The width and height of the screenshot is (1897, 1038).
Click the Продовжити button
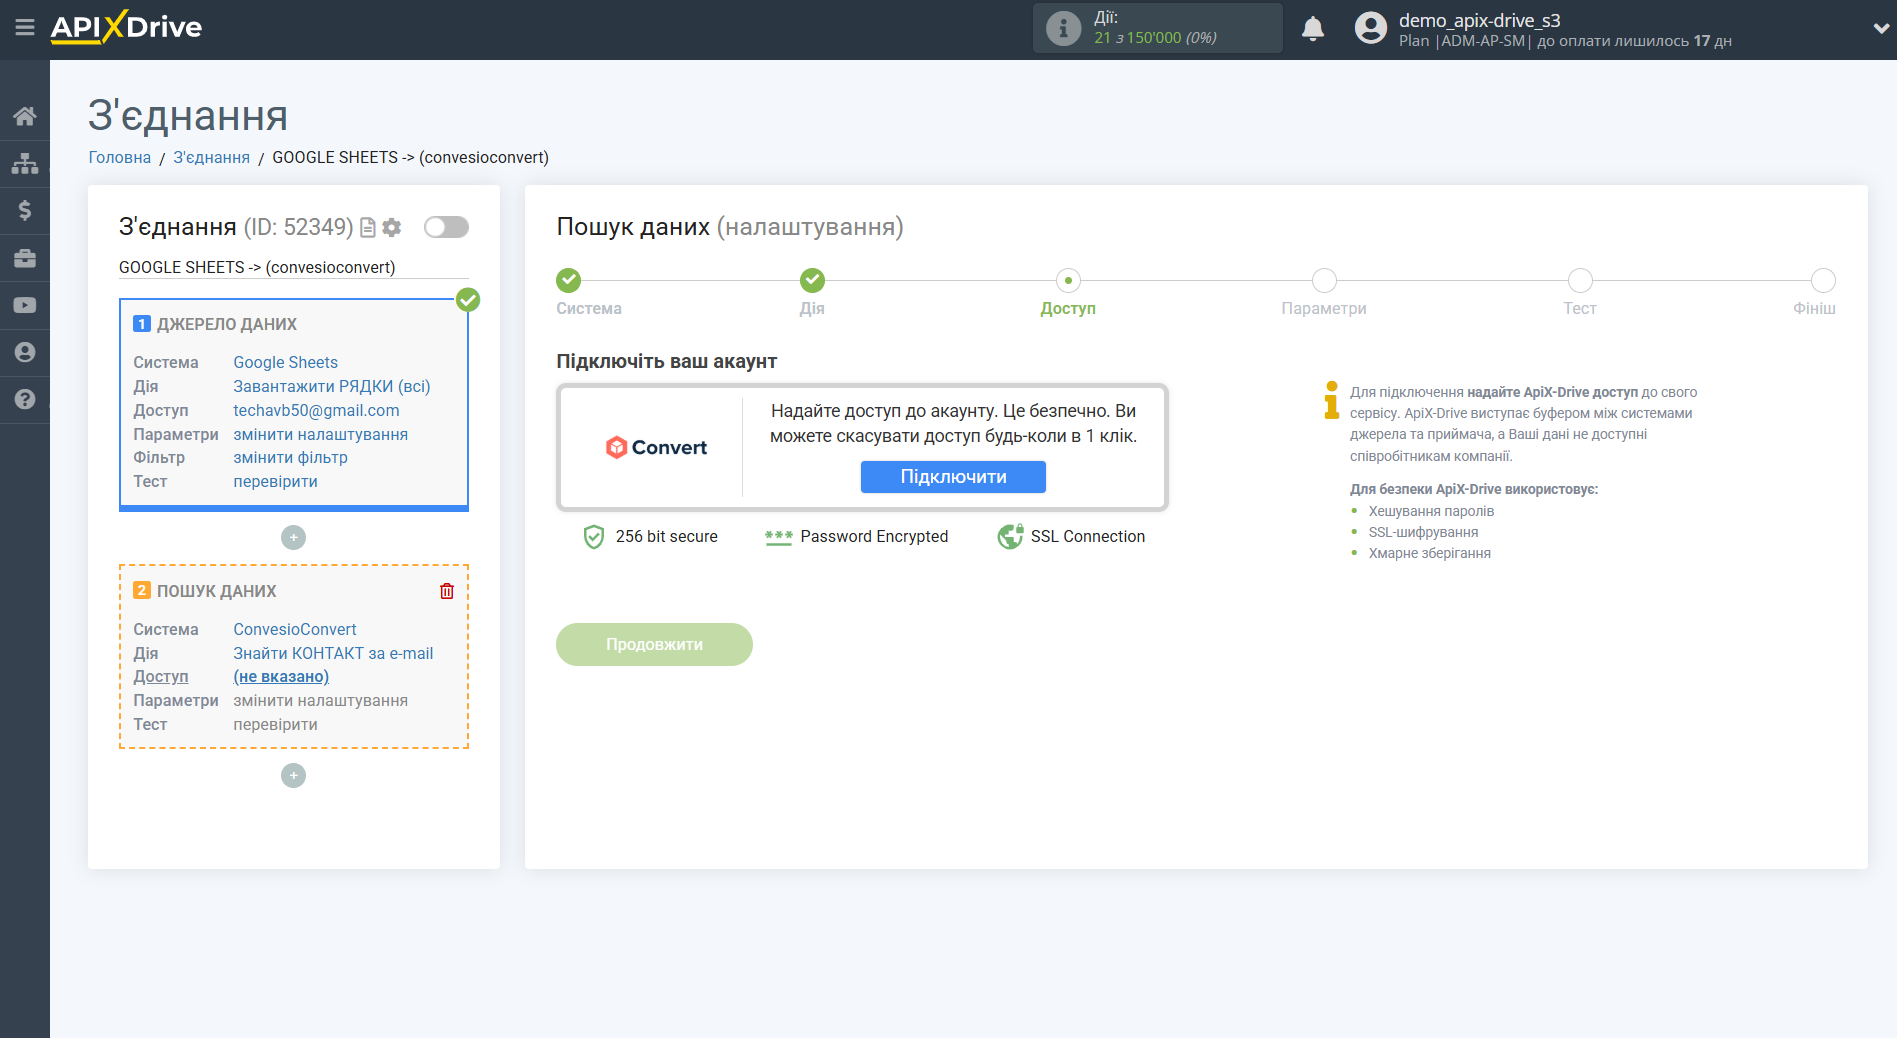(654, 645)
